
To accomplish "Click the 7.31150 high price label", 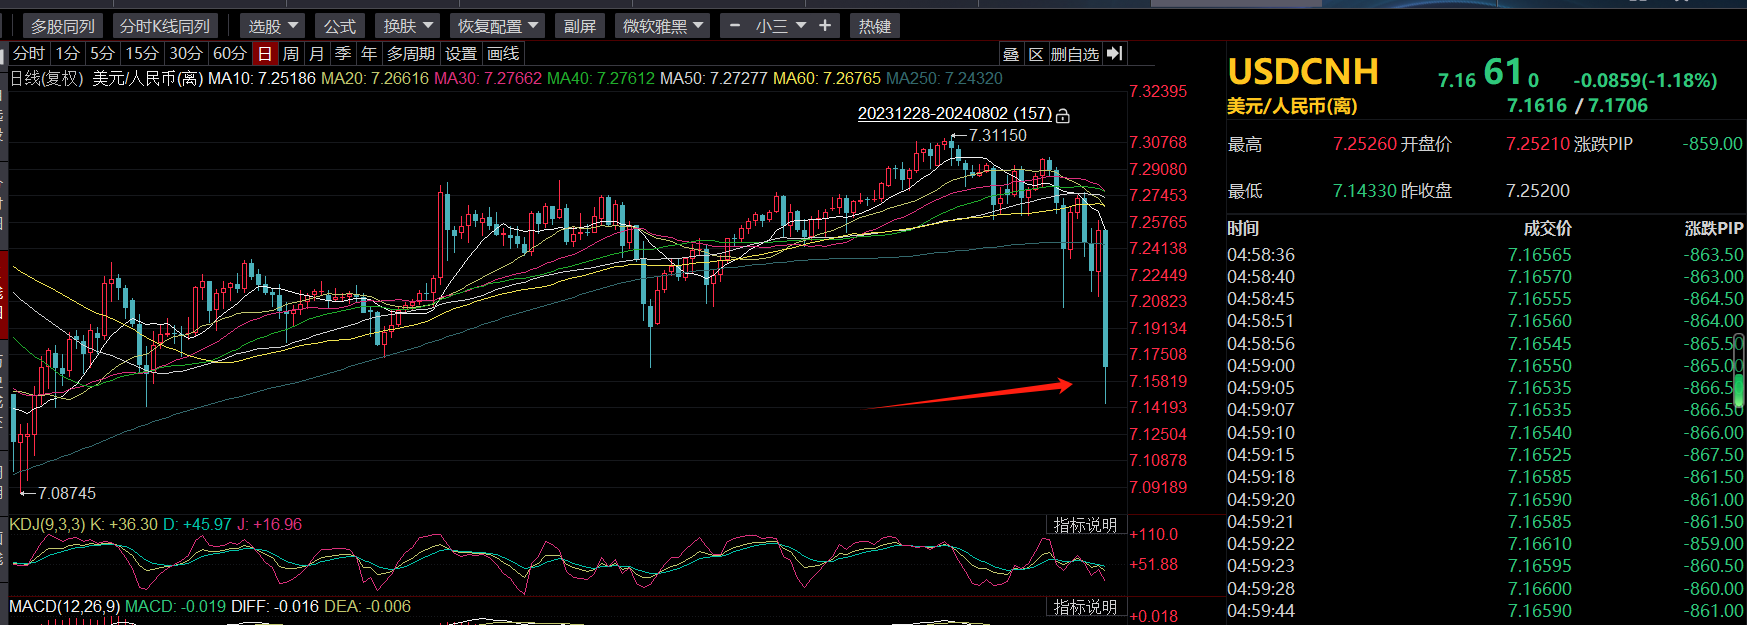I will tap(997, 135).
